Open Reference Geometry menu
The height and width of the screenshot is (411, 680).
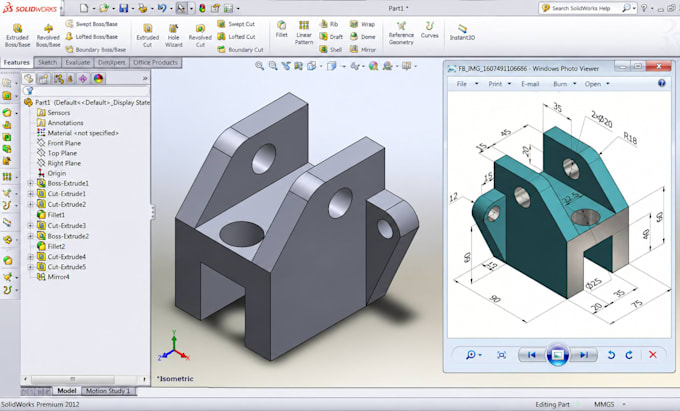(x=401, y=33)
